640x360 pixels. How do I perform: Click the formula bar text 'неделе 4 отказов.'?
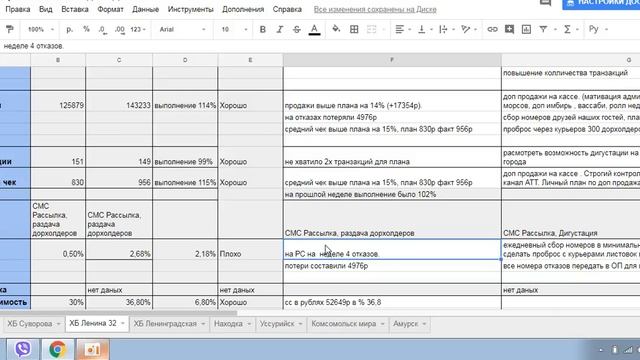[x=33, y=46]
